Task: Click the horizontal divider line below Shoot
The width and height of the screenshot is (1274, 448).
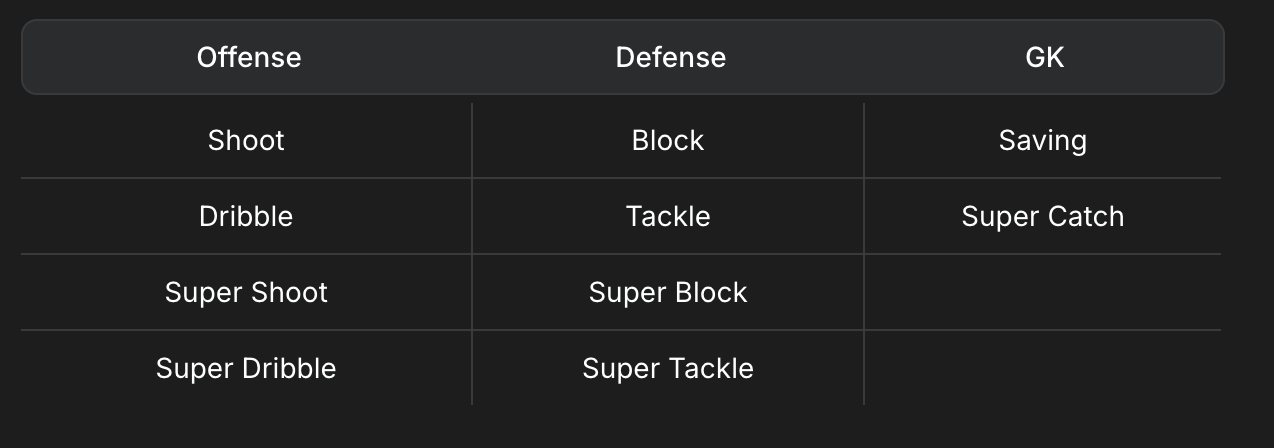Action: click(x=246, y=178)
